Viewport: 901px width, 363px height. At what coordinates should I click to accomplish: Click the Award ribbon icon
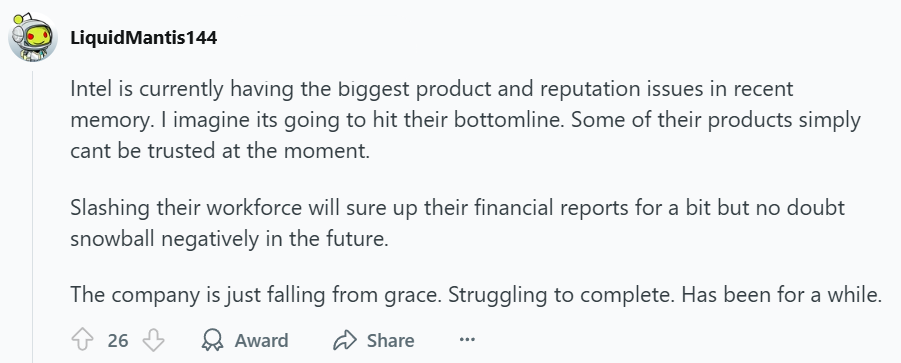(x=213, y=341)
